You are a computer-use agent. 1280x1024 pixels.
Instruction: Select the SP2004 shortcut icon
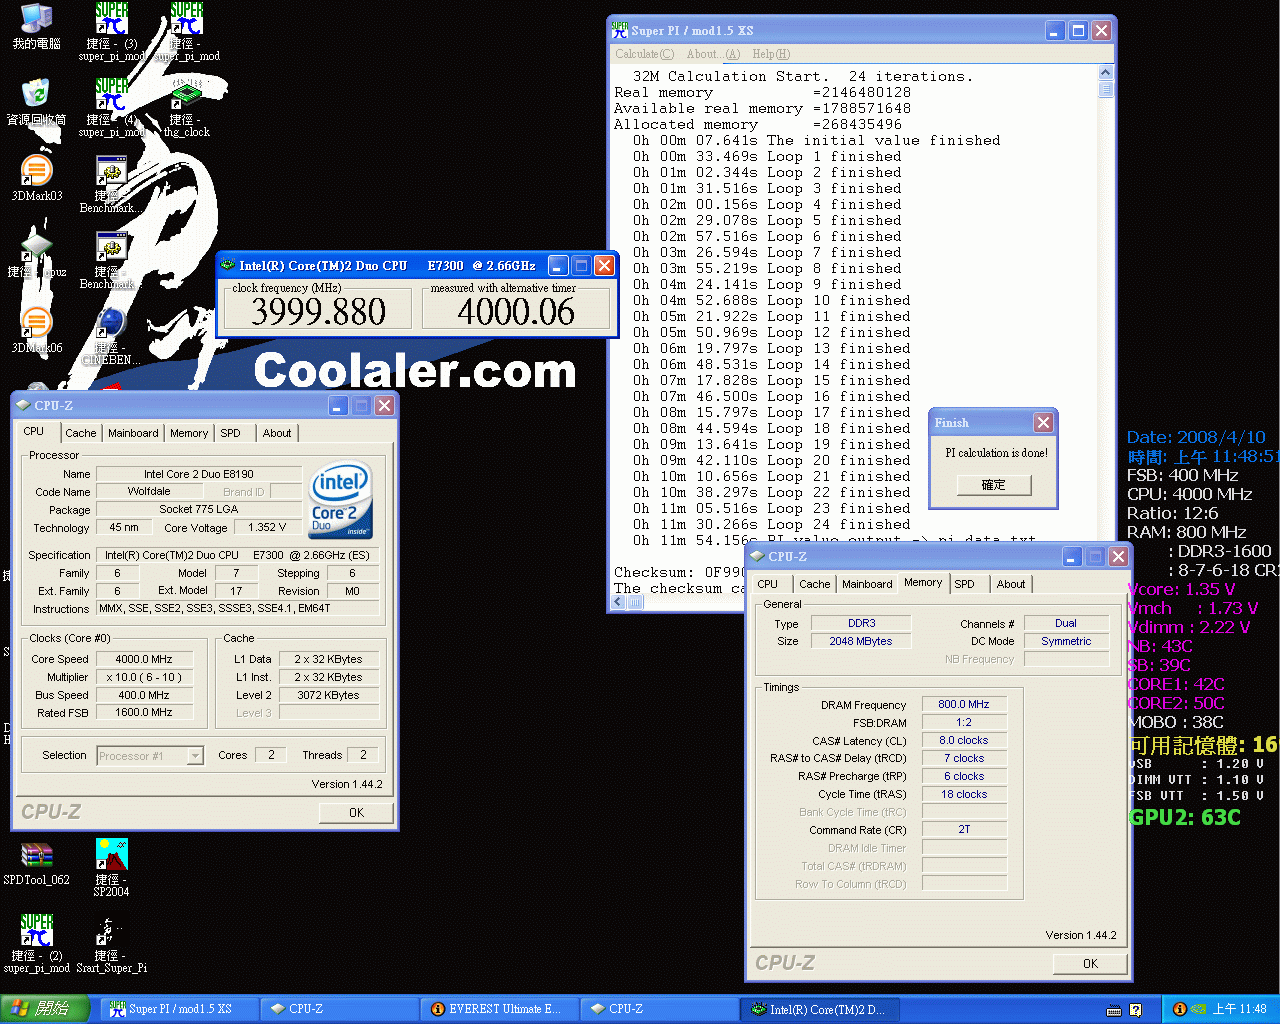pyautogui.click(x=112, y=855)
